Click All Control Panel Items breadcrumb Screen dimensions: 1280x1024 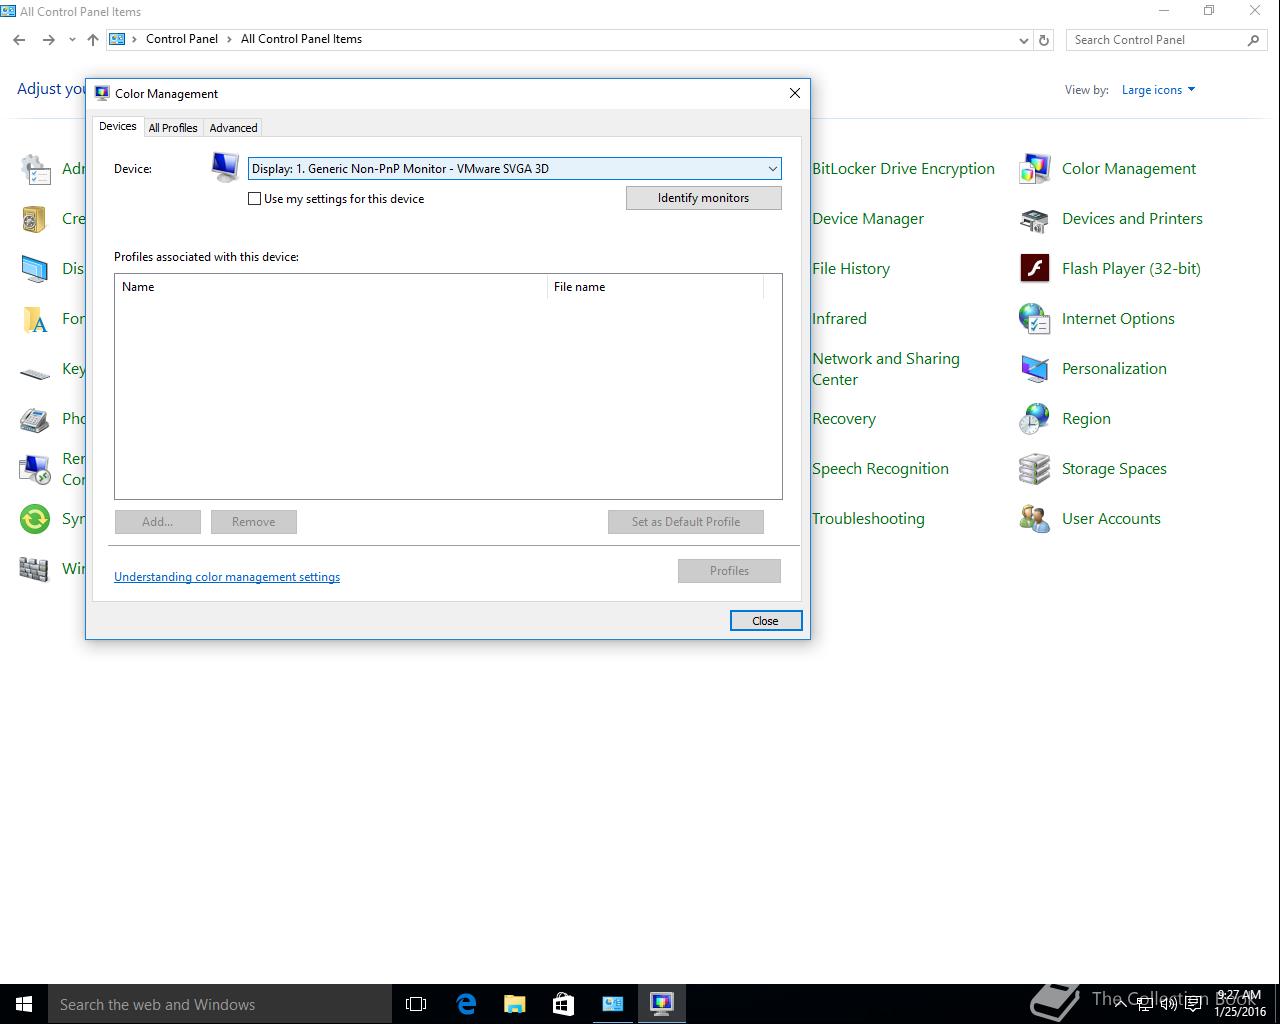click(x=301, y=39)
